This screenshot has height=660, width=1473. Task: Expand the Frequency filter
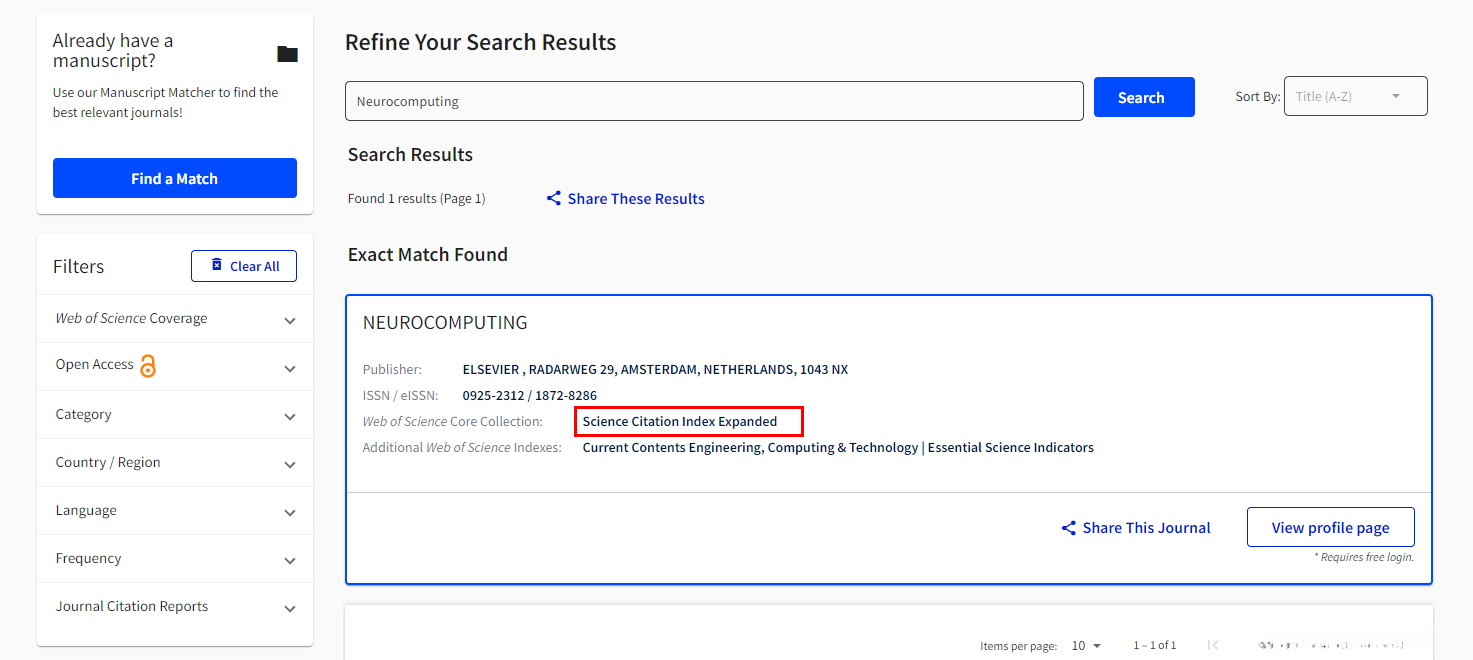290,561
